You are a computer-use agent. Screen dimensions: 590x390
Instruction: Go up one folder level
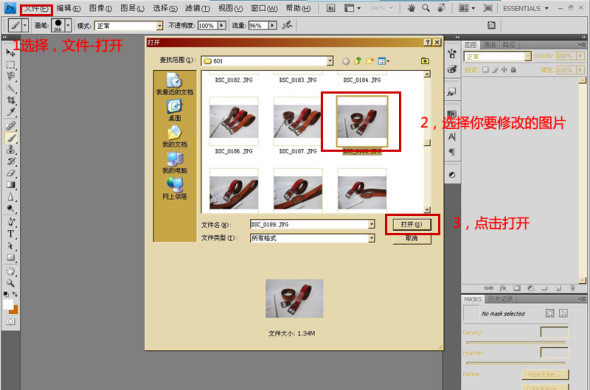tap(358, 61)
